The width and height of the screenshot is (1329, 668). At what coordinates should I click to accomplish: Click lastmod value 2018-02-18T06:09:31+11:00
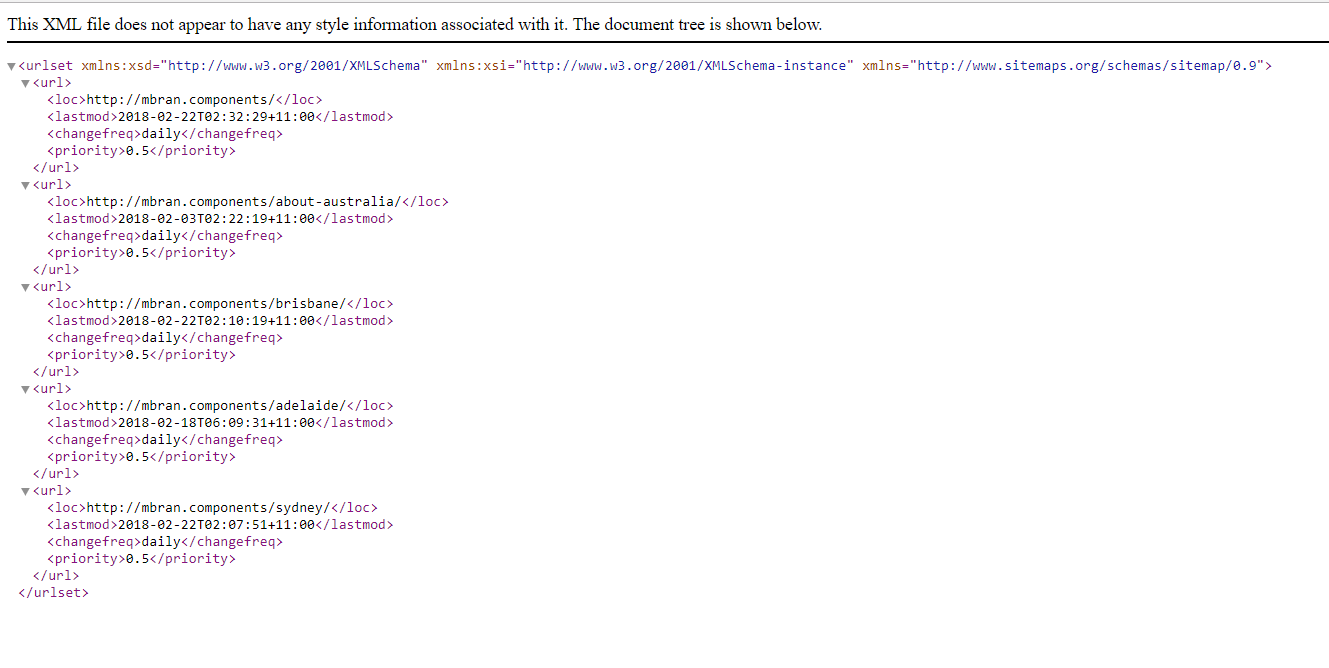[216, 422]
